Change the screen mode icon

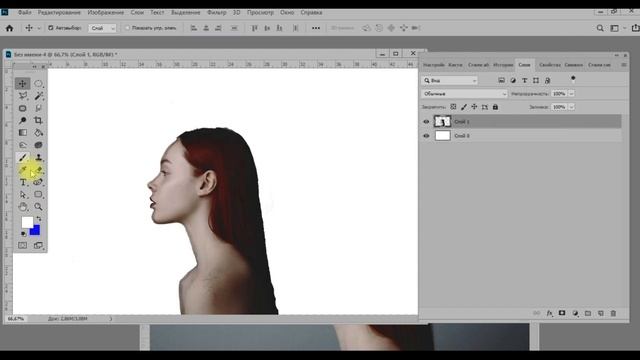tap(38, 245)
